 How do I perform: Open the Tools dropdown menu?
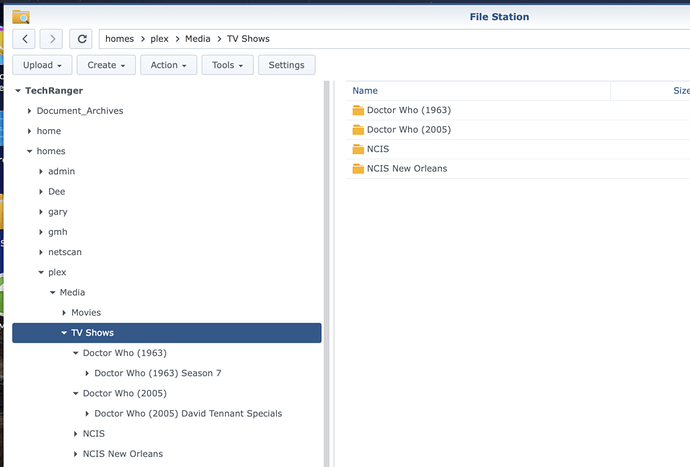tap(228, 65)
